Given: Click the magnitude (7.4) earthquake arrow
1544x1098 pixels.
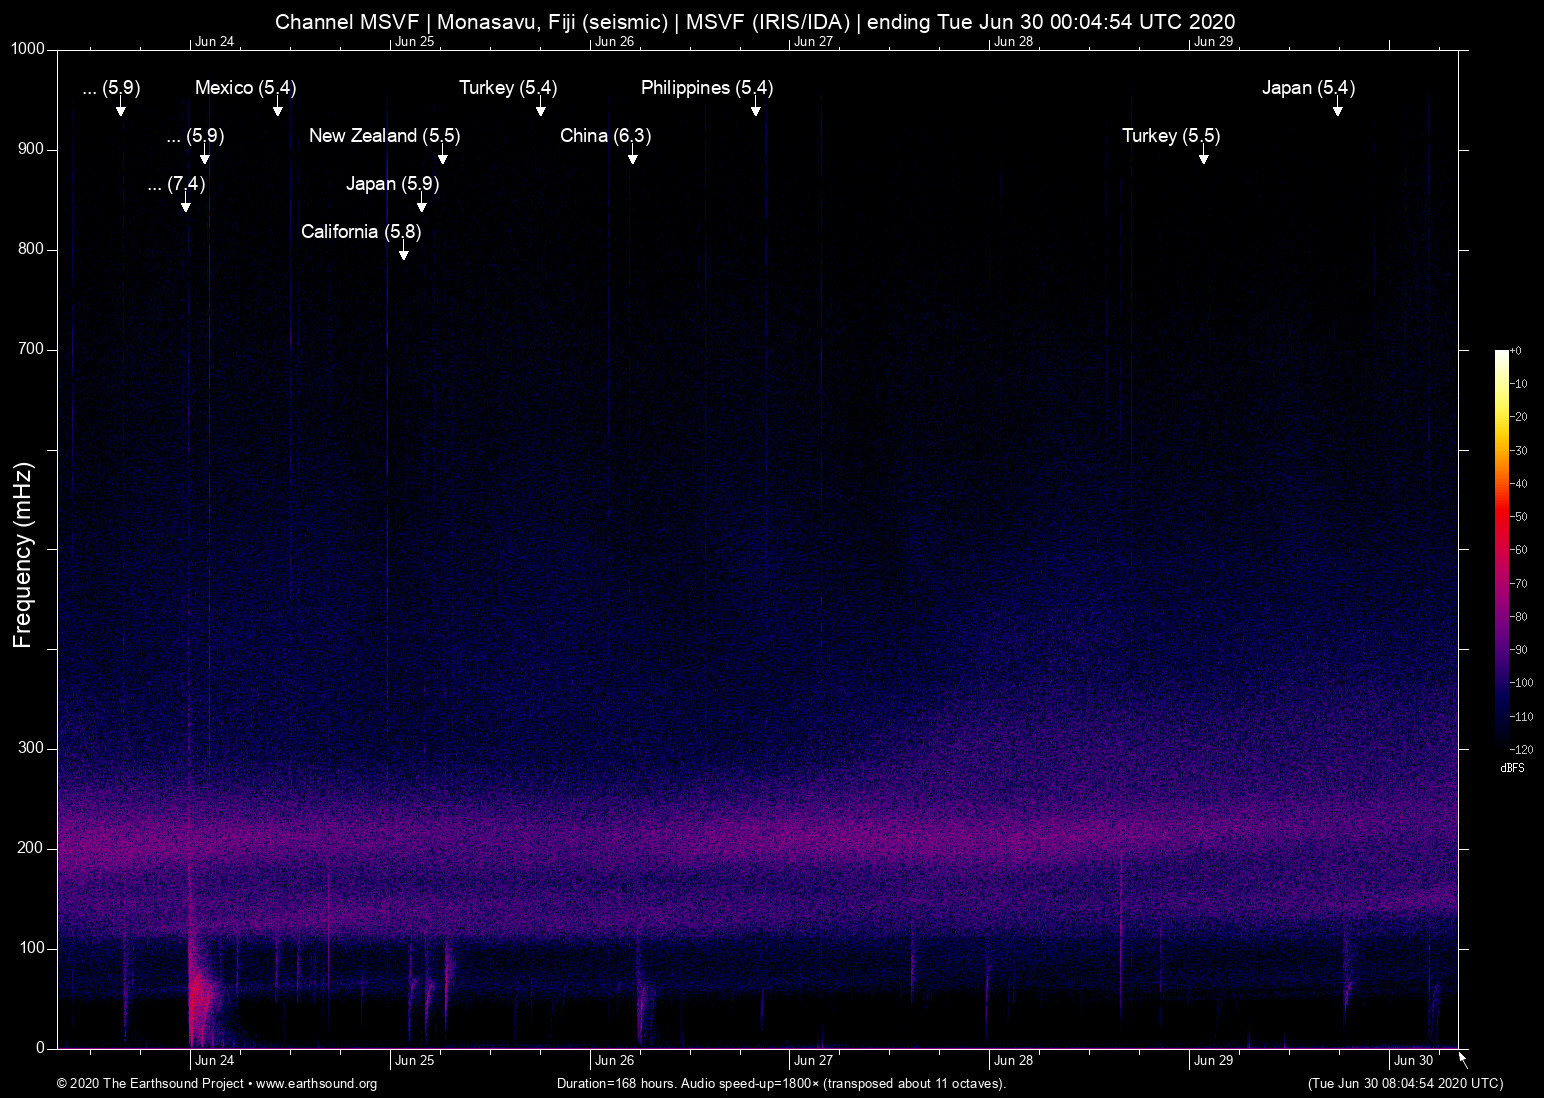Looking at the screenshot, I should pos(184,206).
